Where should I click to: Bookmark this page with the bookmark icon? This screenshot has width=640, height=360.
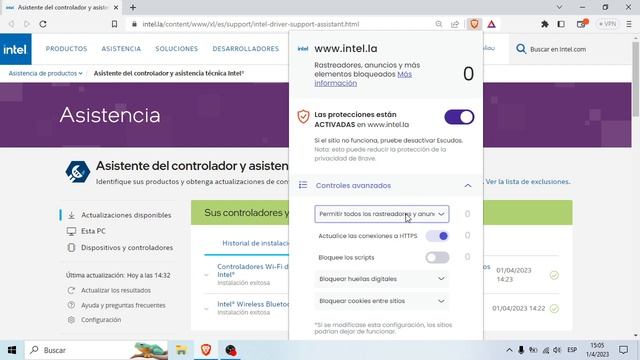(x=114, y=24)
